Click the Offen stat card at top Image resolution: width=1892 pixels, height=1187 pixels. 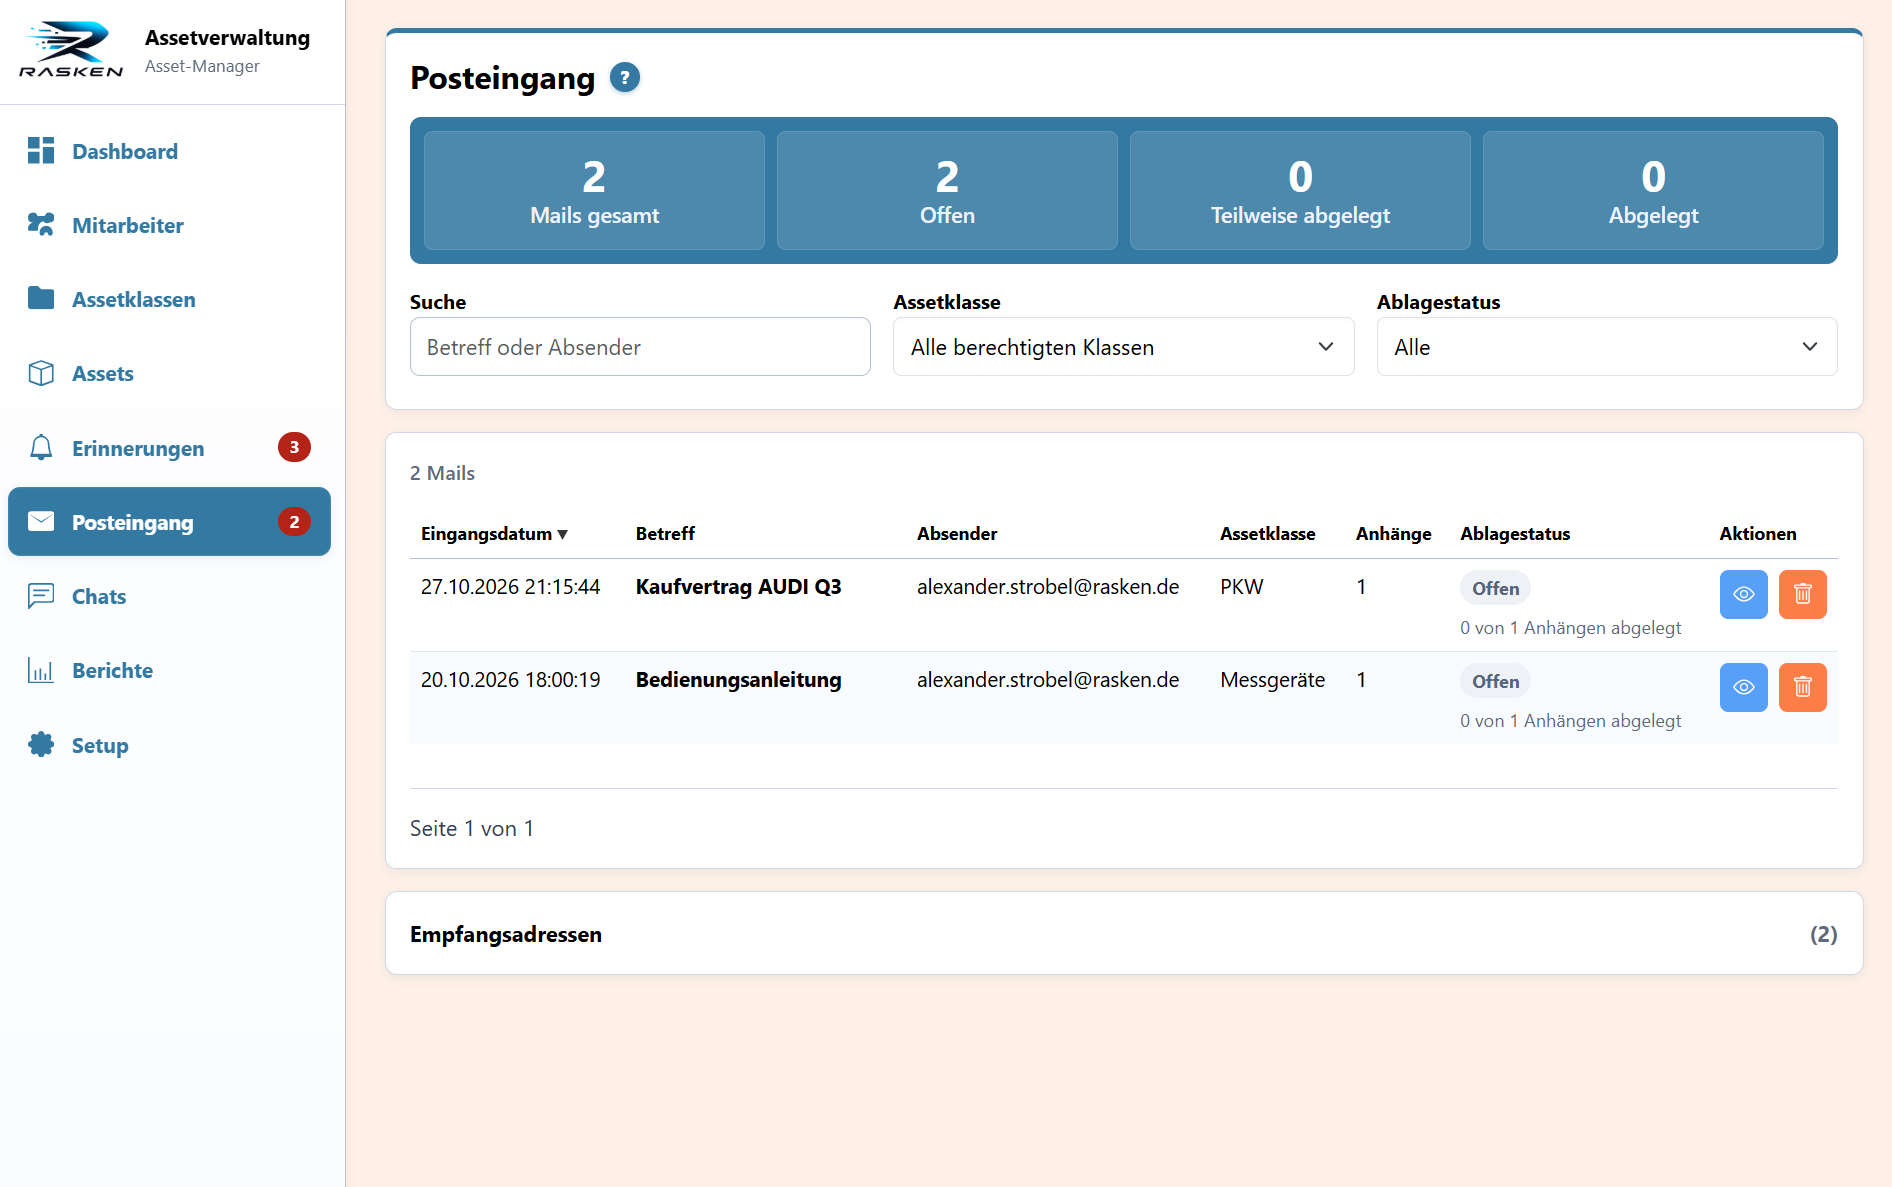947,190
